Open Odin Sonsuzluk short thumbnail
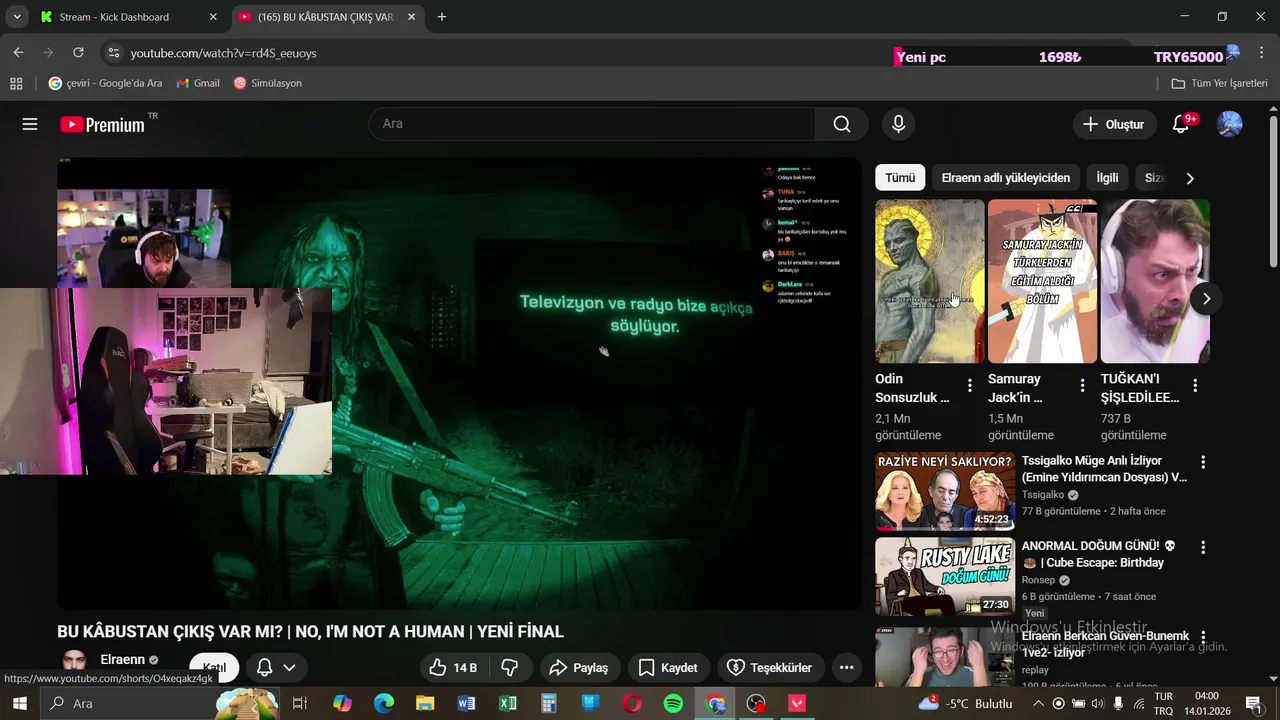Screen dimensions: 1280x720 click(x=930, y=281)
